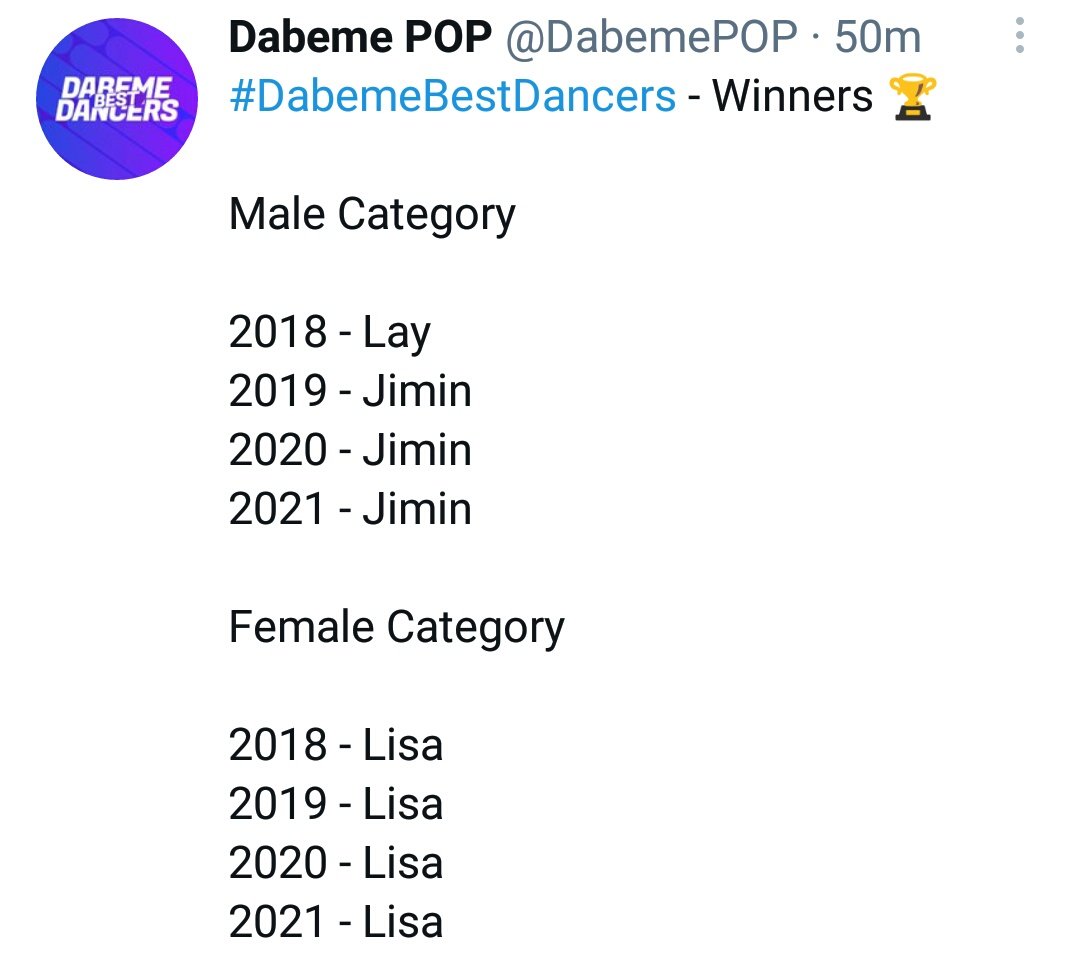Viewport: 1080px width, 969px height.
Task: Click the 50m tweet timestamp
Action: point(878,37)
